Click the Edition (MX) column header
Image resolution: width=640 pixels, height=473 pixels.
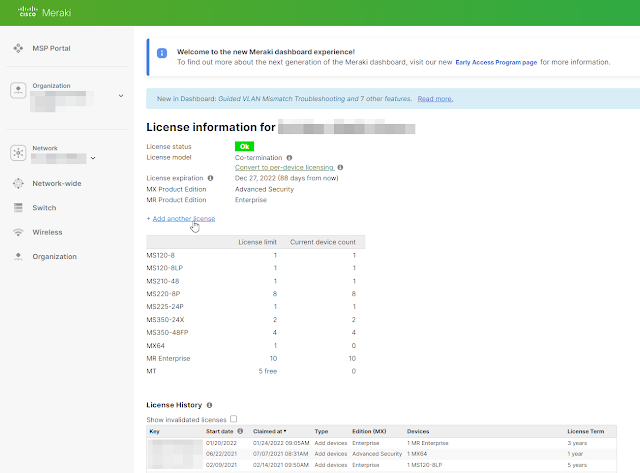pyautogui.click(x=369, y=431)
